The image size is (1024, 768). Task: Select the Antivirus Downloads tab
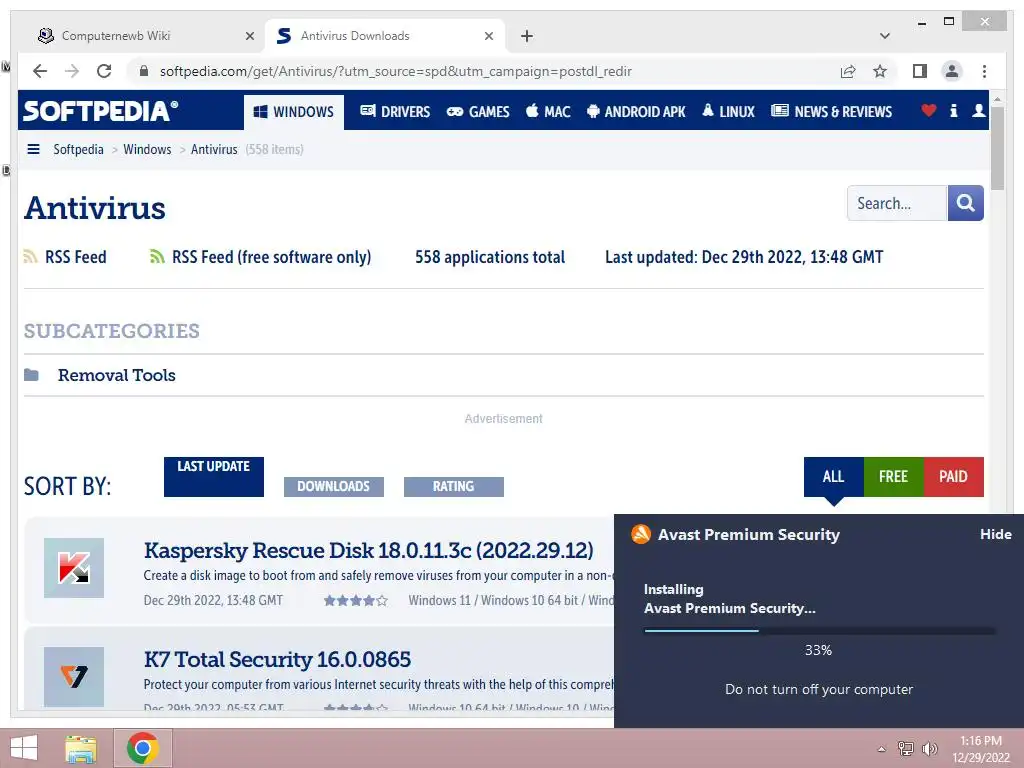(x=384, y=36)
